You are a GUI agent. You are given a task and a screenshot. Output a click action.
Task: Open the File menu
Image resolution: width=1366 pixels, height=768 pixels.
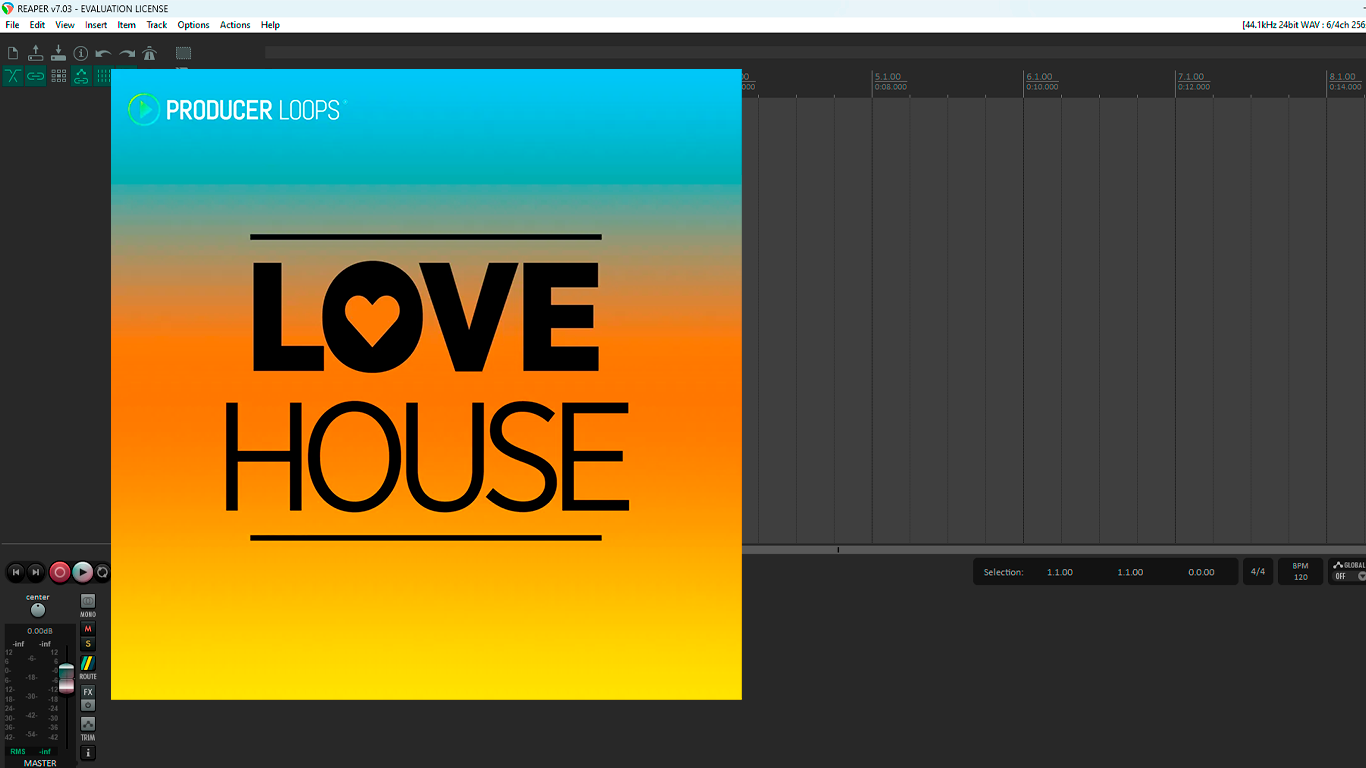[12, 25]
